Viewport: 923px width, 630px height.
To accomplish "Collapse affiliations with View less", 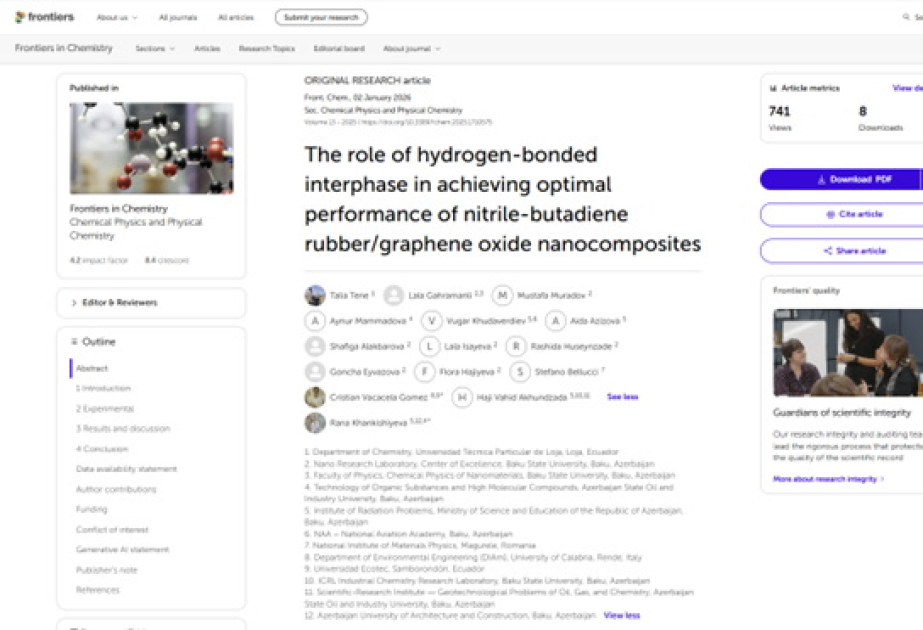I will [622, 615].
